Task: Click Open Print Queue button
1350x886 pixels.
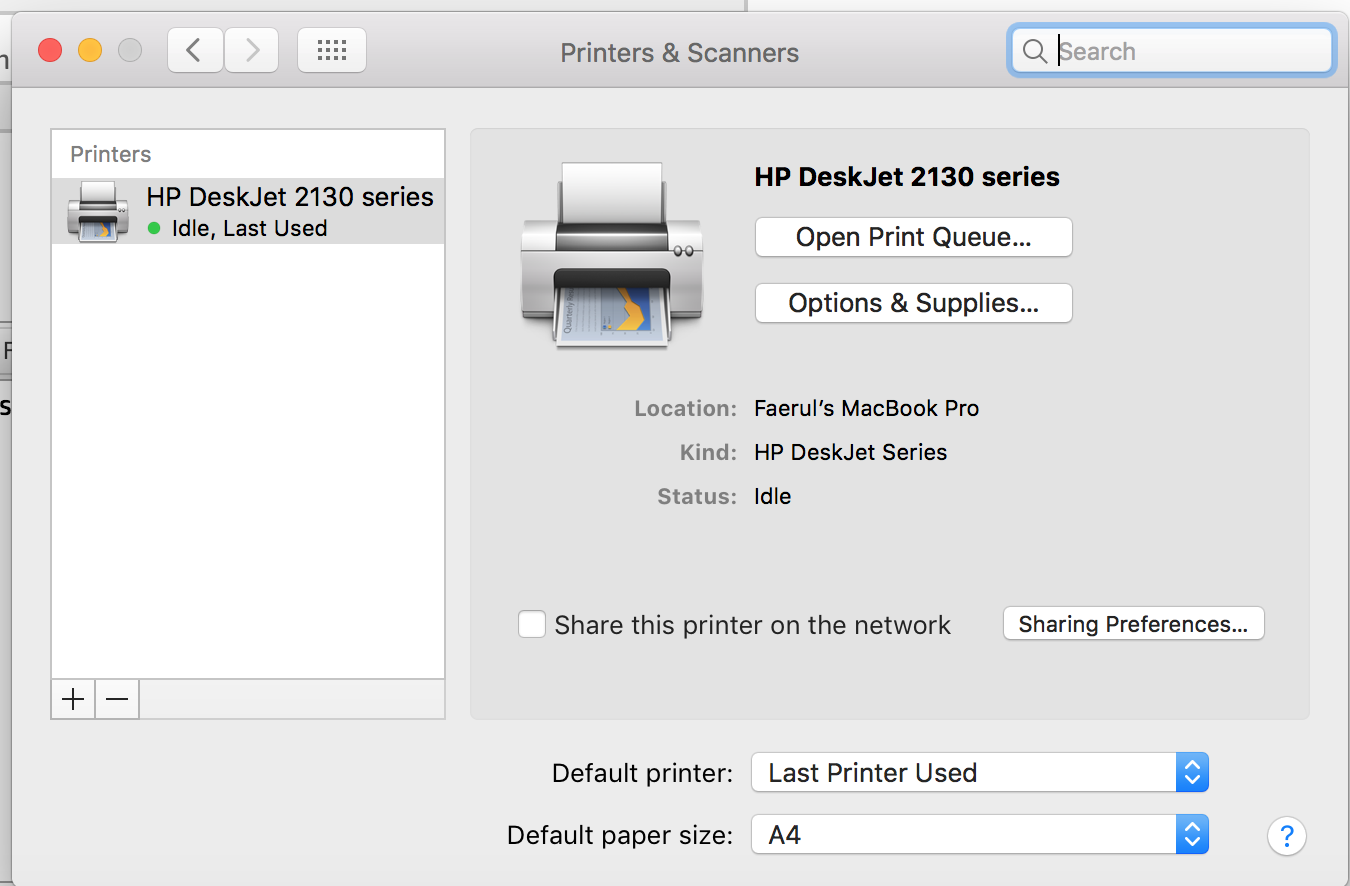Action: (x=913, y=238)
